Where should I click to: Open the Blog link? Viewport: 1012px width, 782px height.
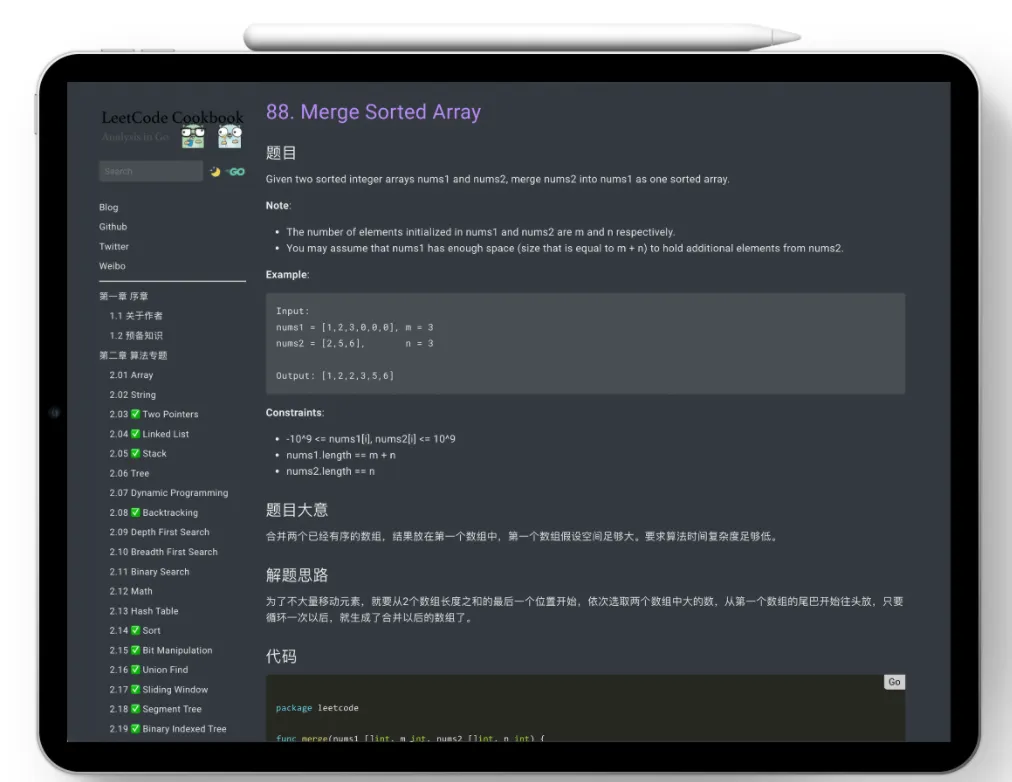[108, 207]
